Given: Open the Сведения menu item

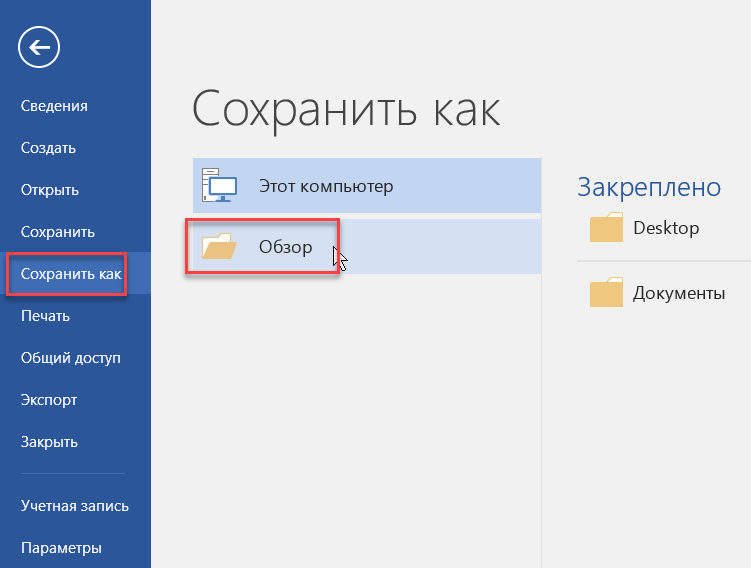Looking at the screenshot, I should [54, 106].
